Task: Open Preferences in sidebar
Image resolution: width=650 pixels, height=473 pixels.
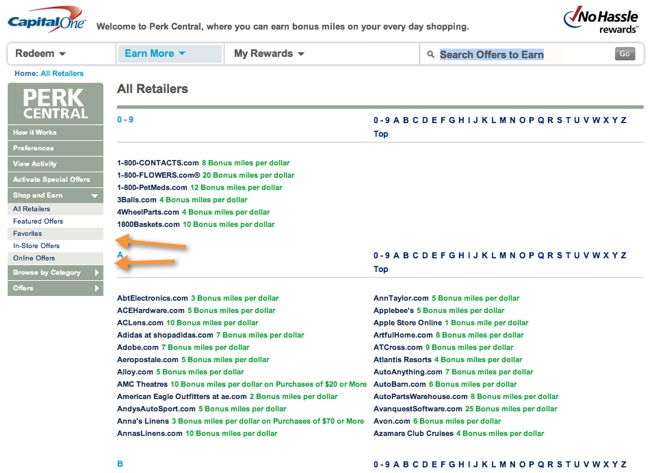Action: [x=56, y=148]
